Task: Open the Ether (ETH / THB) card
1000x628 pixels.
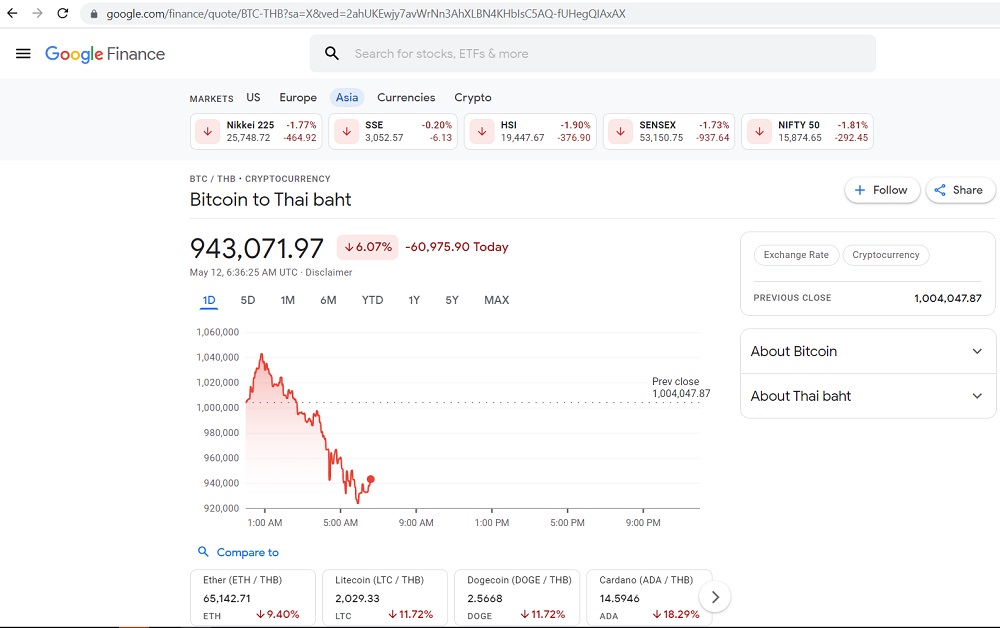Action: [253, 597]
